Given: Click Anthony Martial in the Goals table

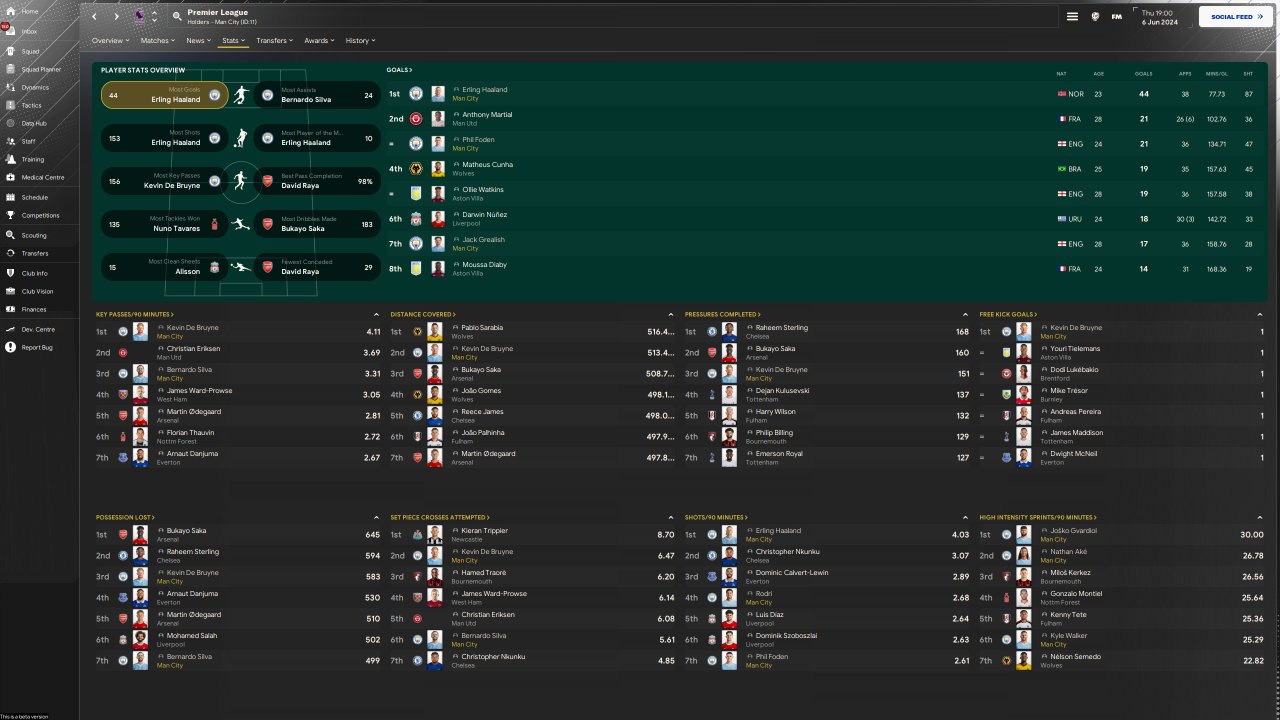Looking at the screenshot, I should tap(487, 115).
